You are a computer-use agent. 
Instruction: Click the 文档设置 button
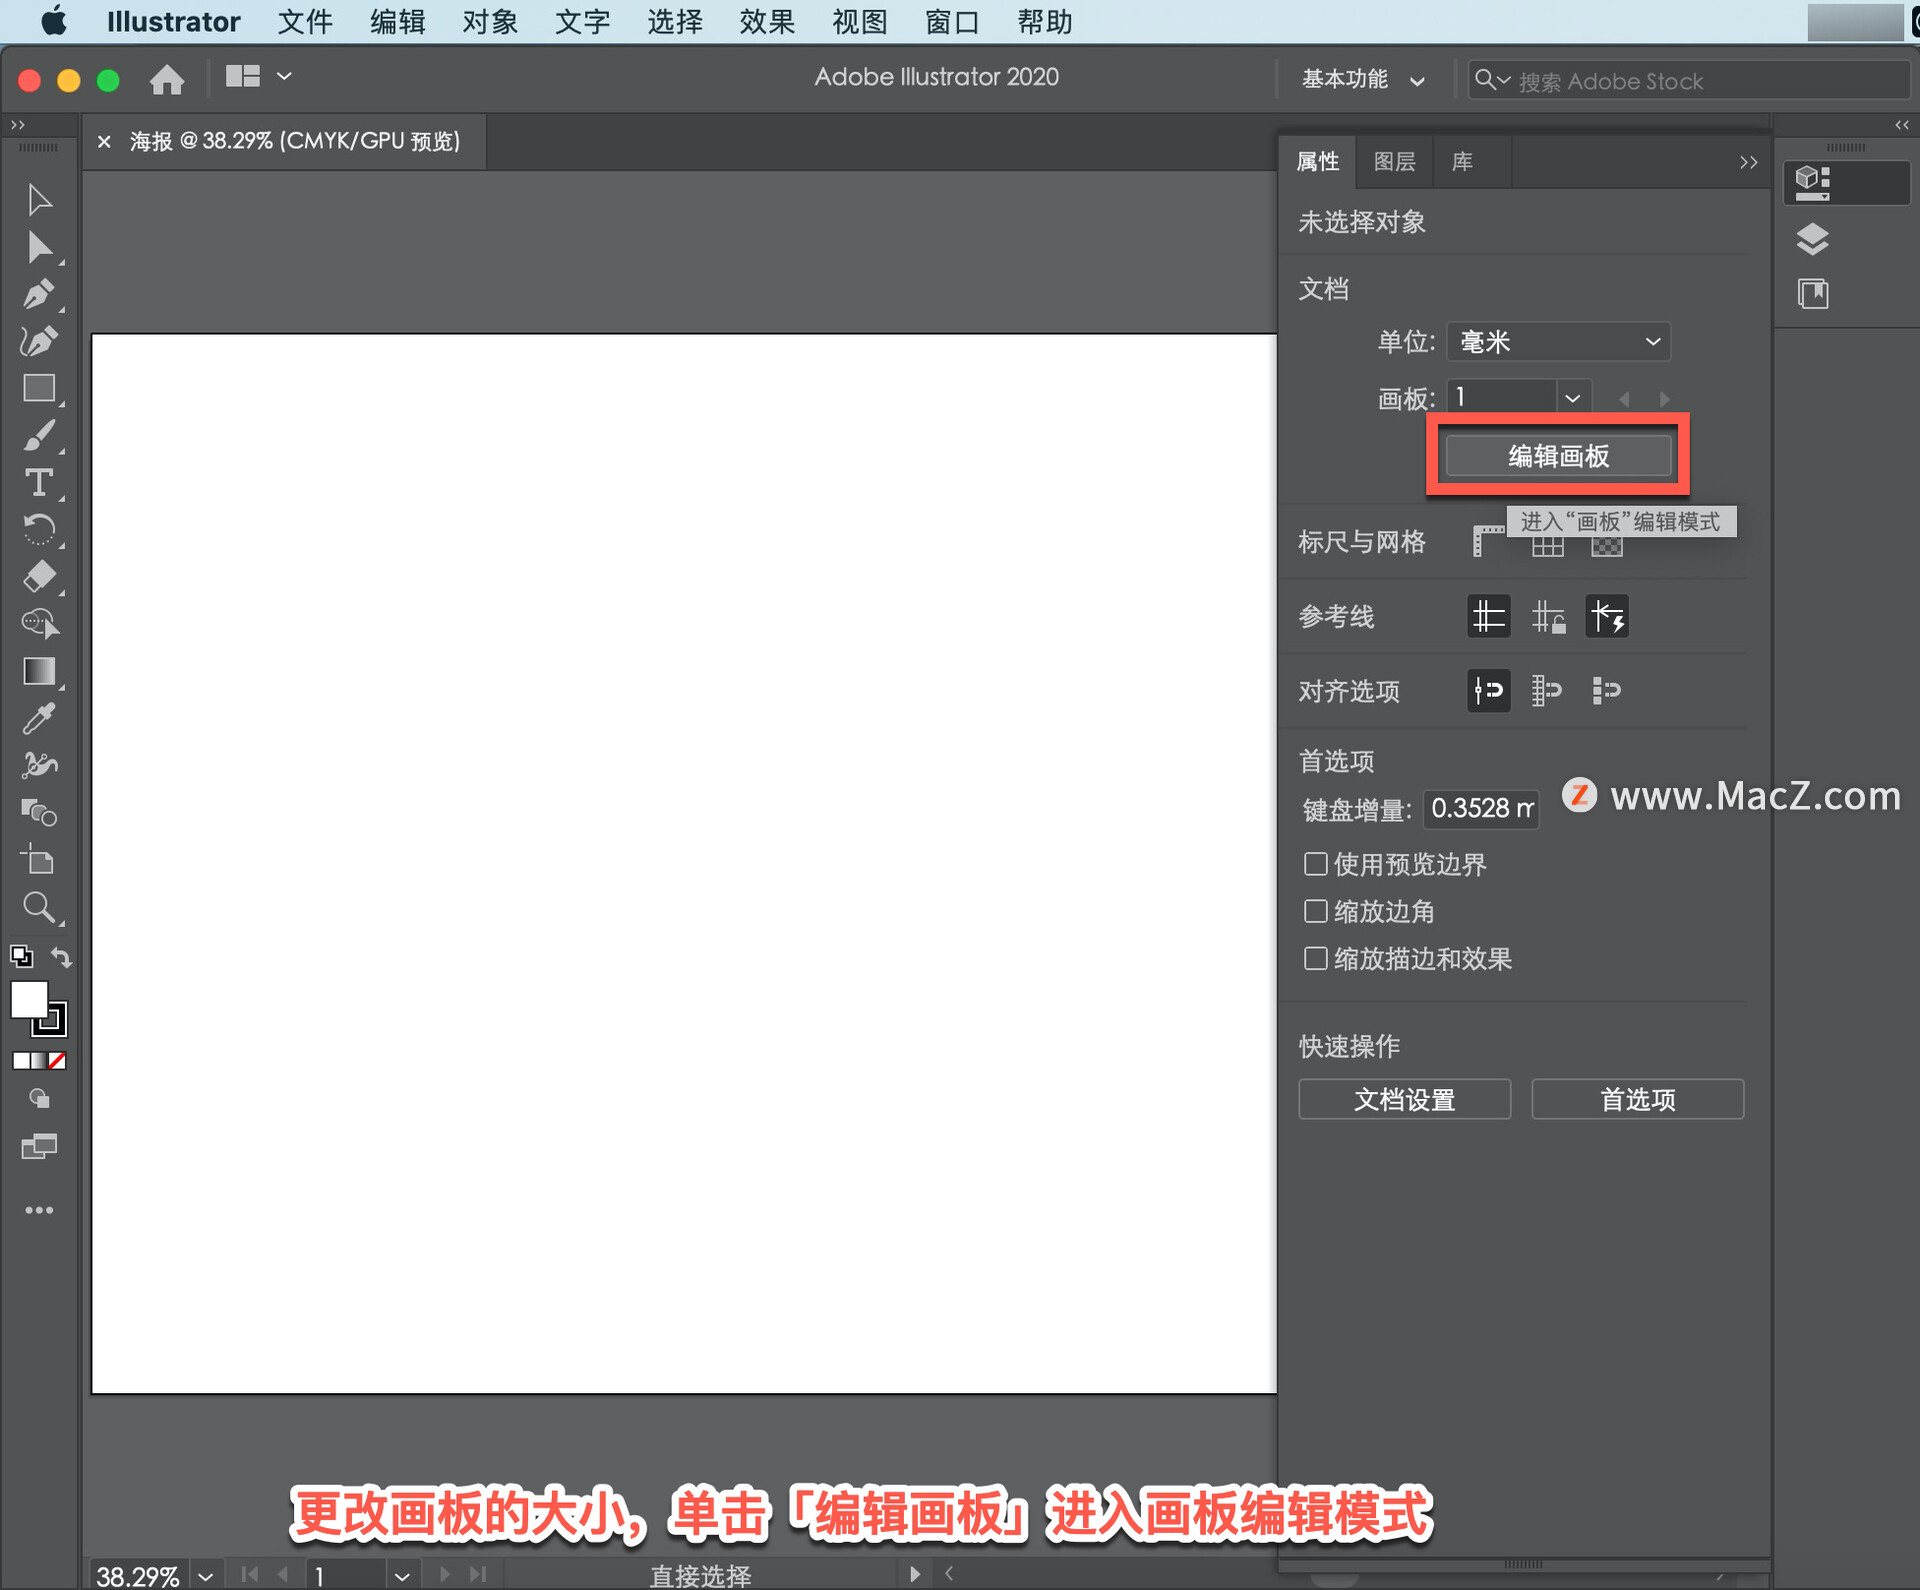pos(1404,1100)
